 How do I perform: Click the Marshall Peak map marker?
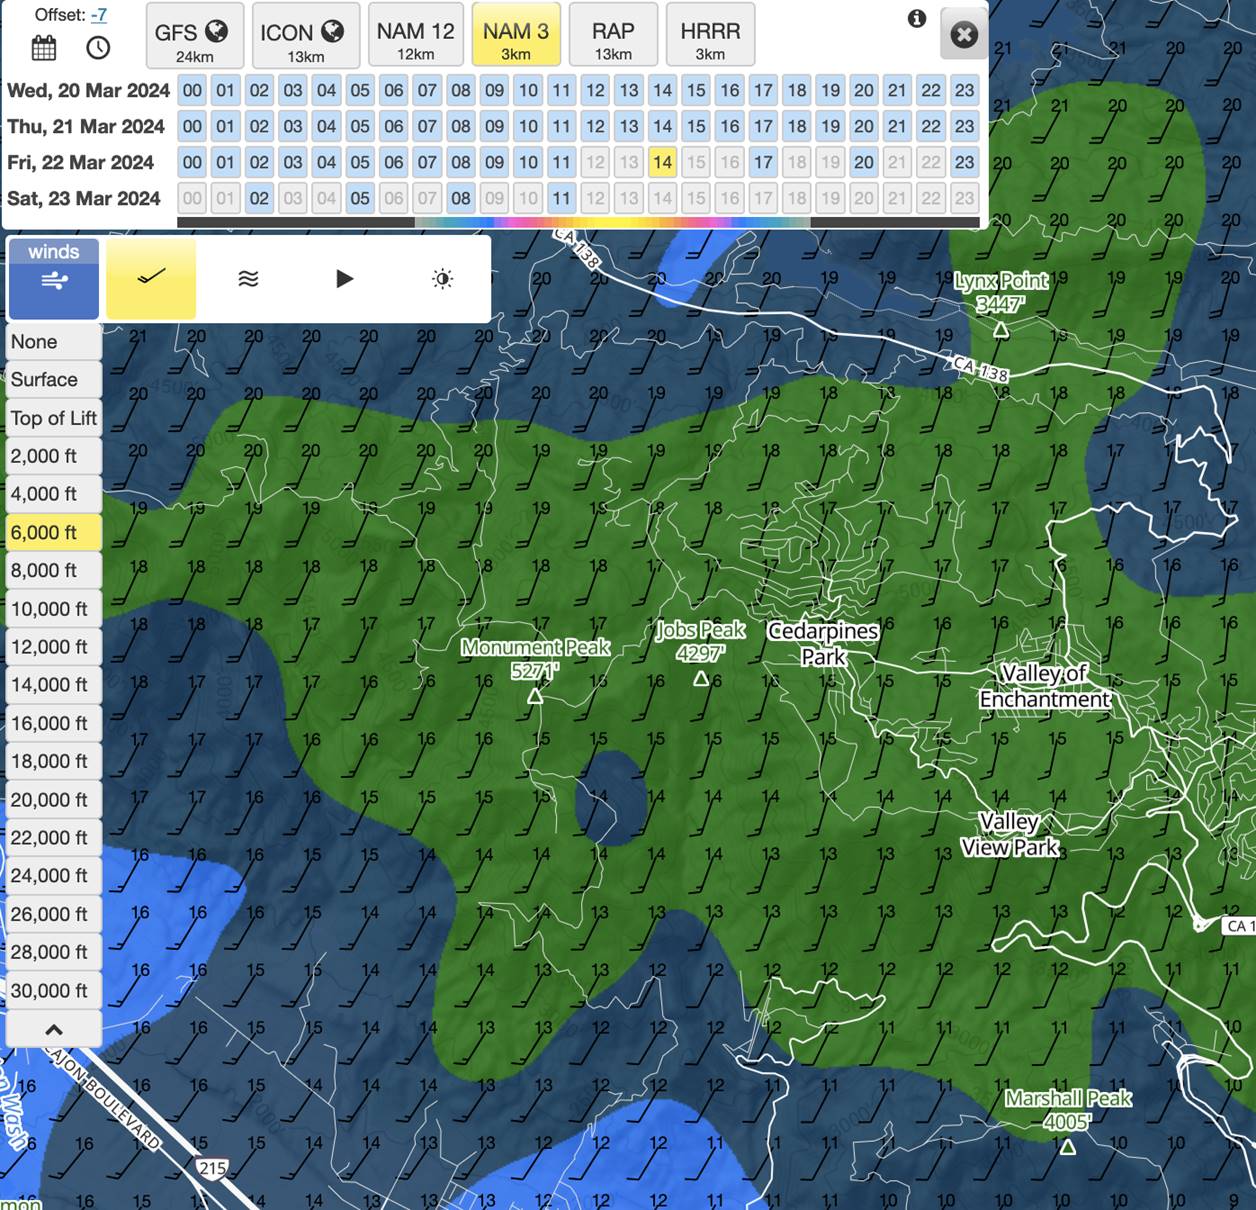[1067, 1146]
